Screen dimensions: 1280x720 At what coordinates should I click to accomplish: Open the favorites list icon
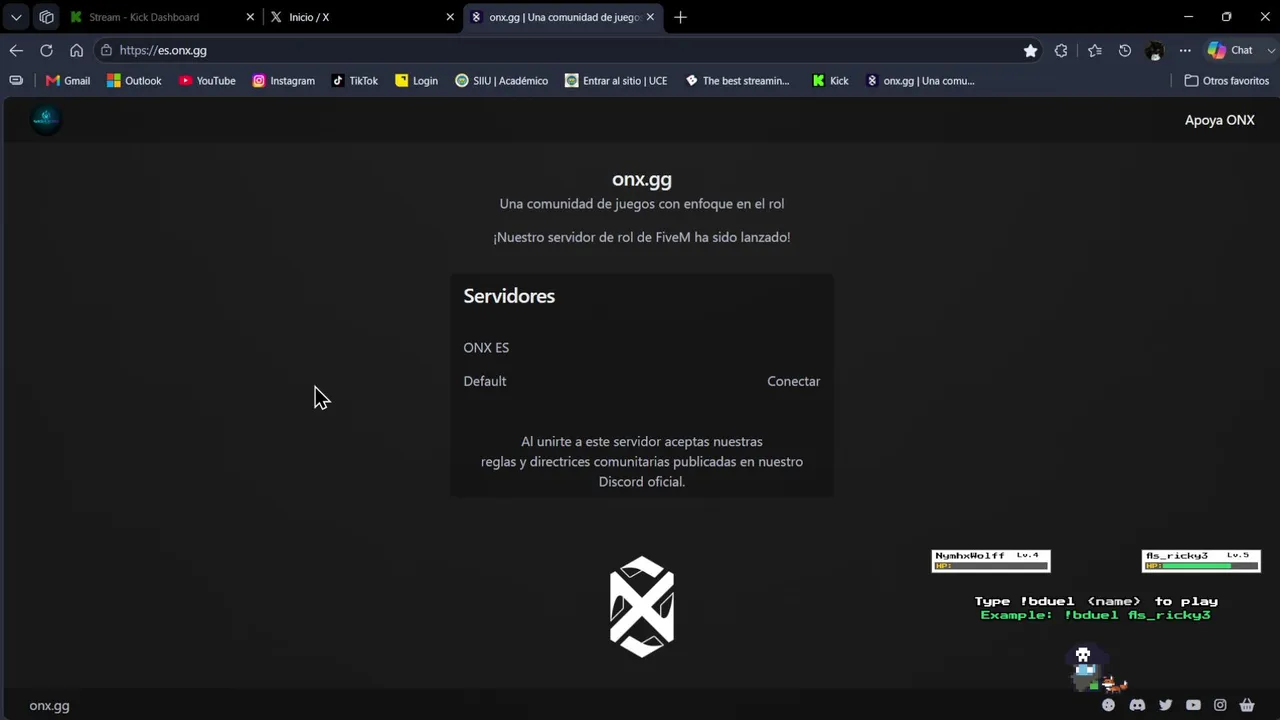1095,50
